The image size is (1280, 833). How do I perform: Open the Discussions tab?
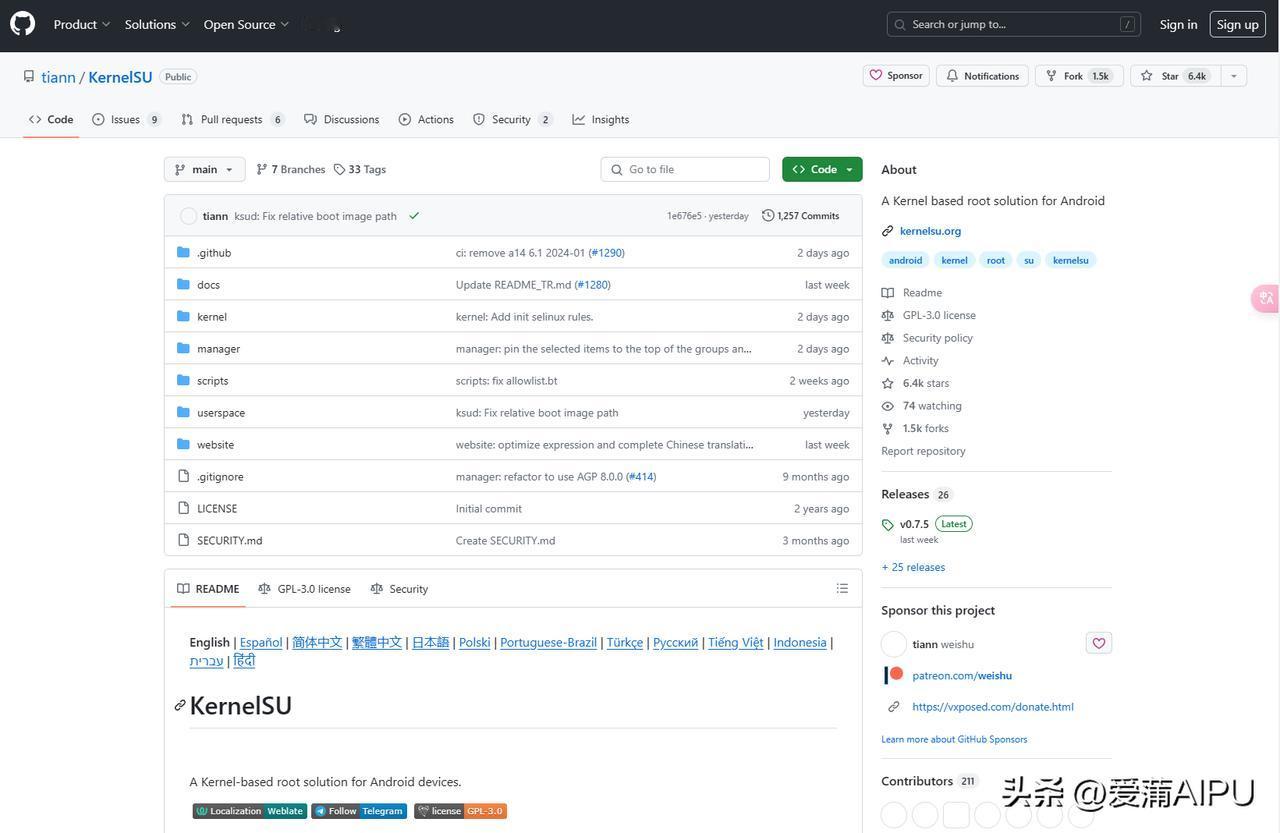coord(342,120)
